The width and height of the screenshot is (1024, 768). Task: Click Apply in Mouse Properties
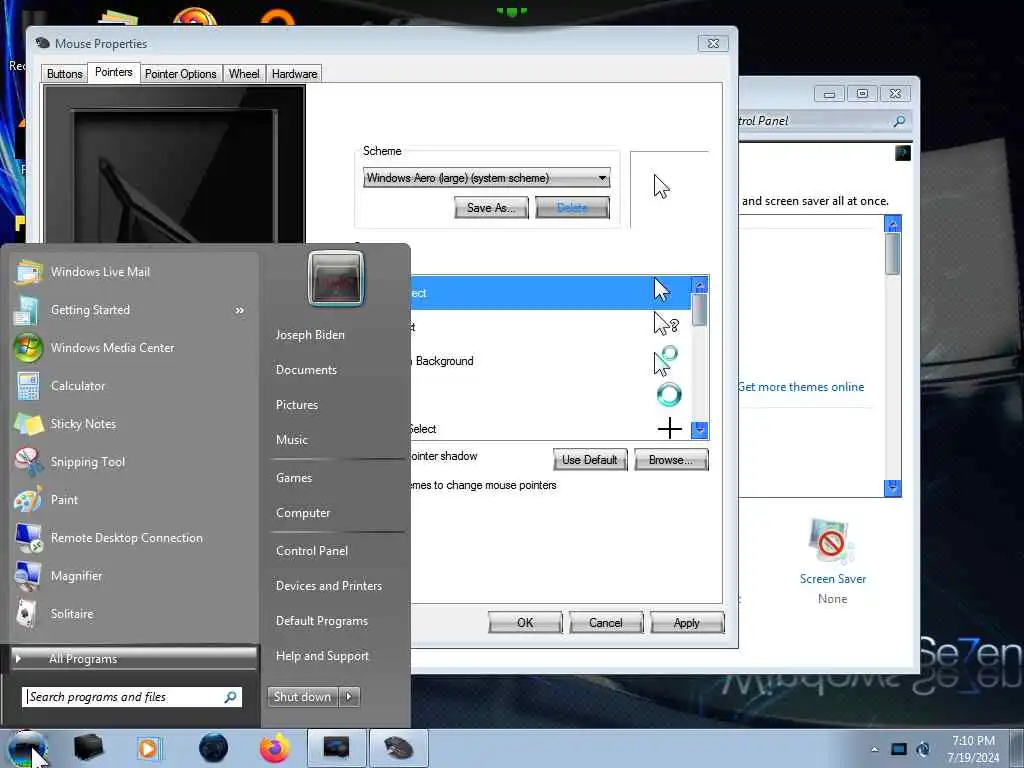point(687,622)
